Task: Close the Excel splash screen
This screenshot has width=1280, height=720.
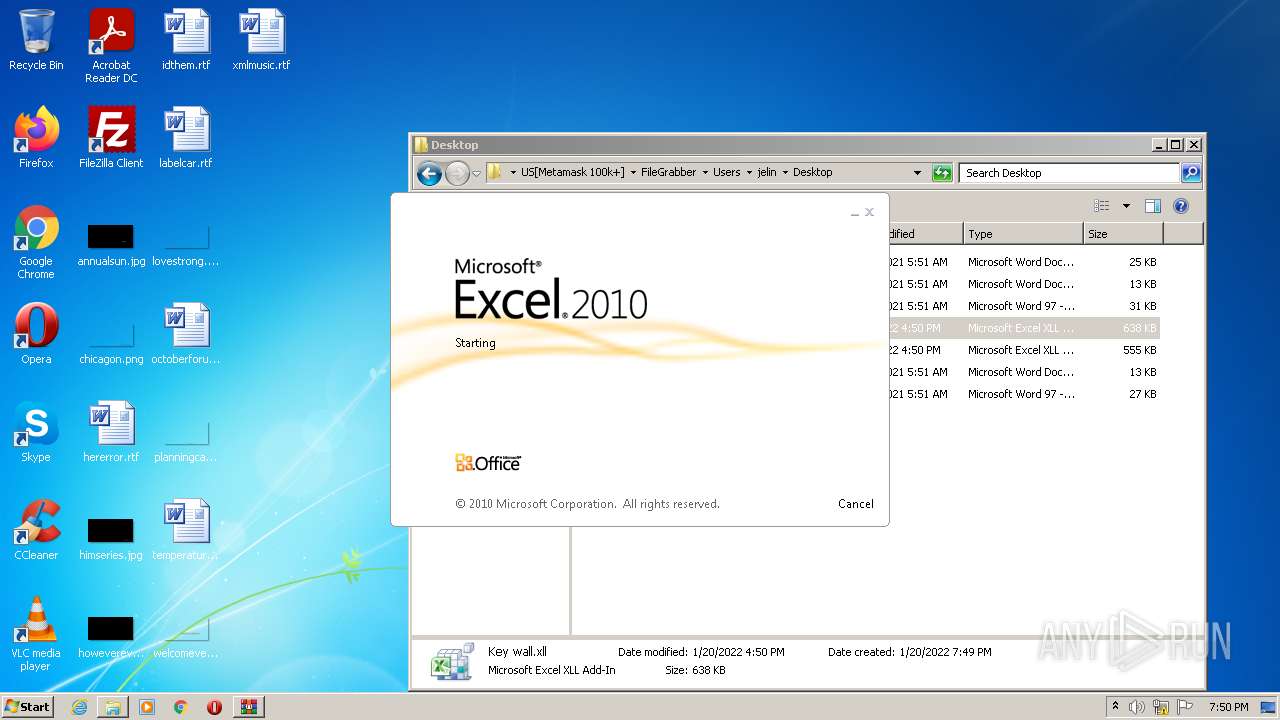Action: [869, 212]
